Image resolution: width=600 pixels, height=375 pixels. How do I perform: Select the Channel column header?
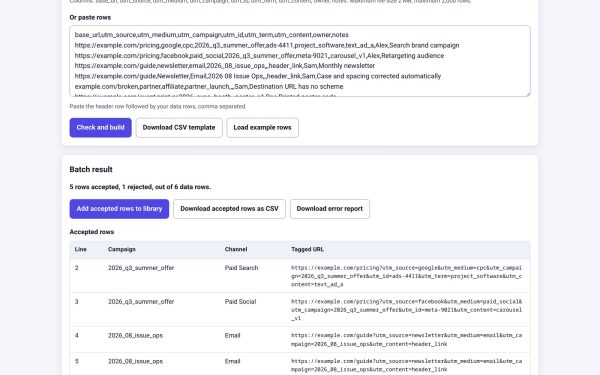click(x=236, y=249)
